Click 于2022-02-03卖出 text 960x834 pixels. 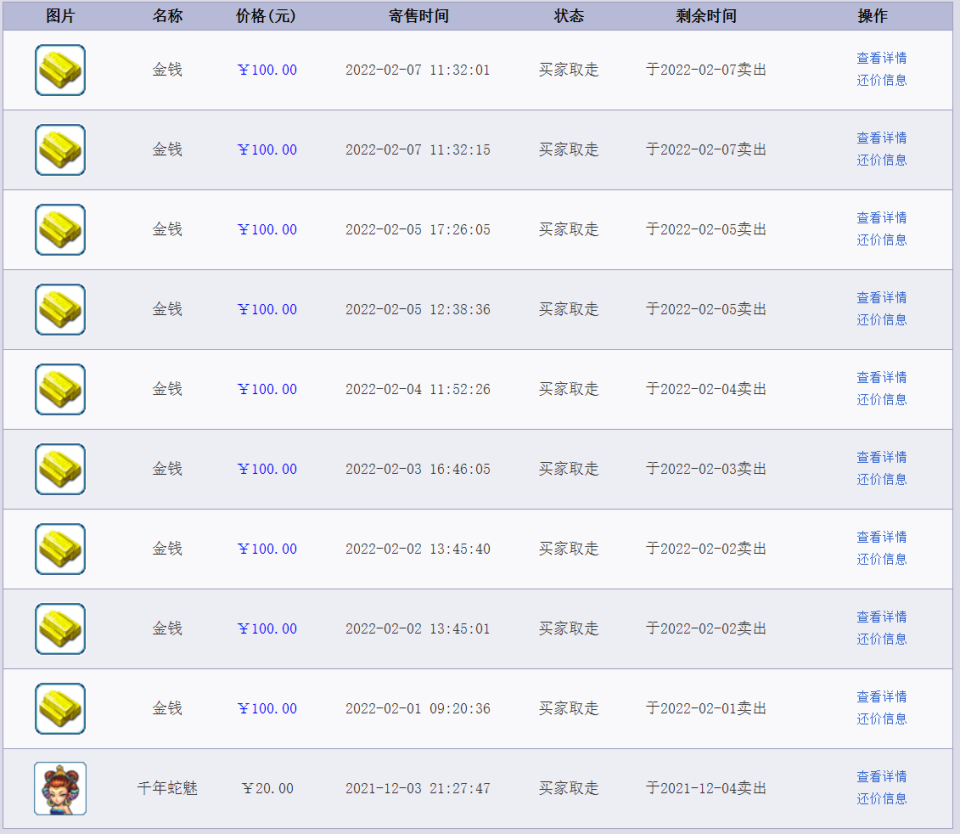click(x=706, y=469)
